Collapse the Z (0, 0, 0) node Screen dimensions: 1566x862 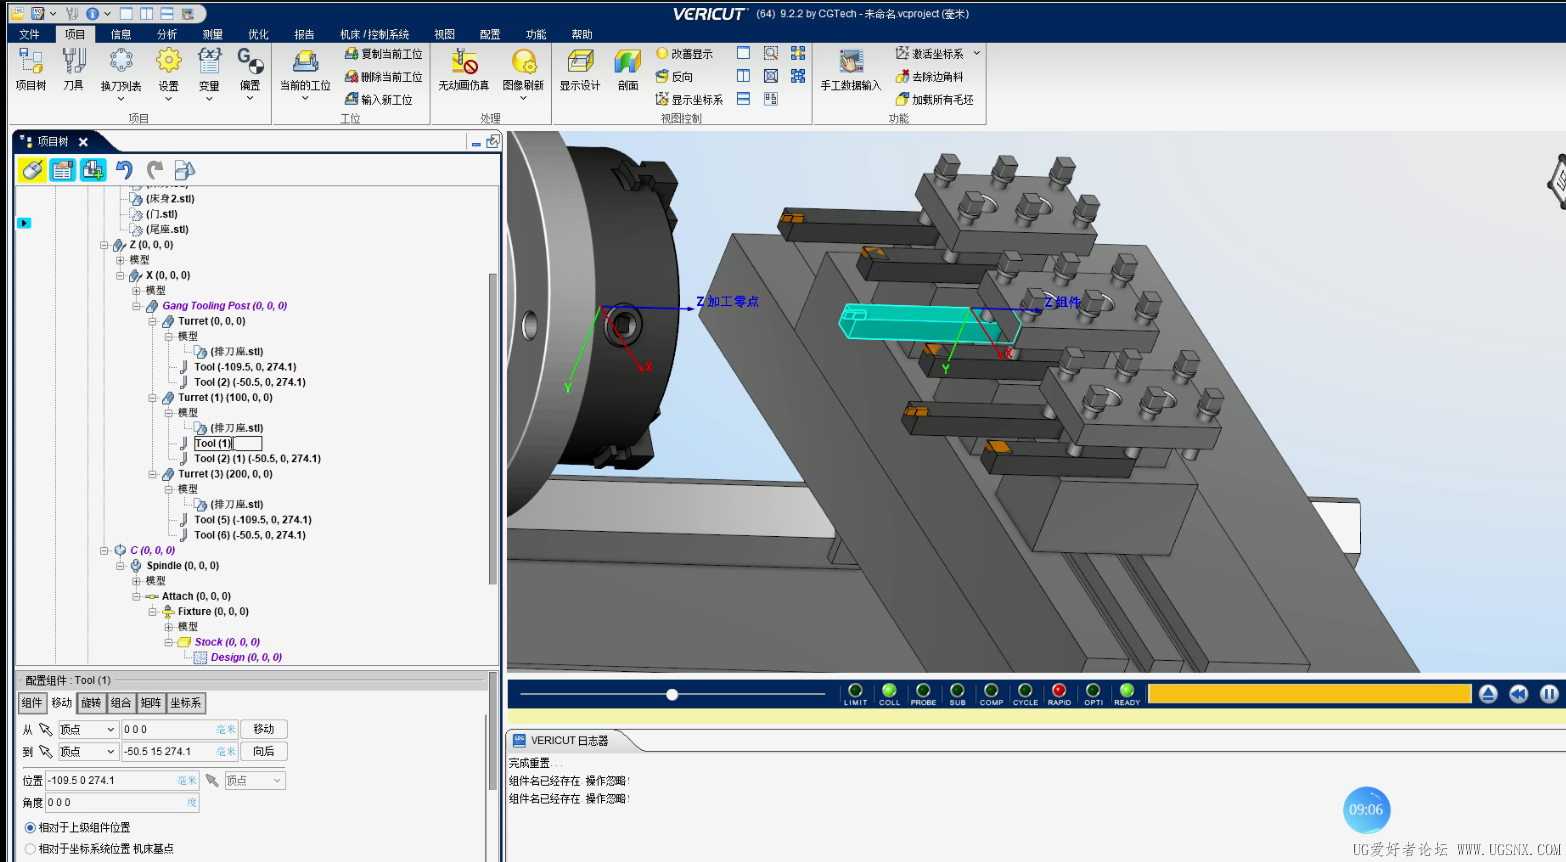104,245
